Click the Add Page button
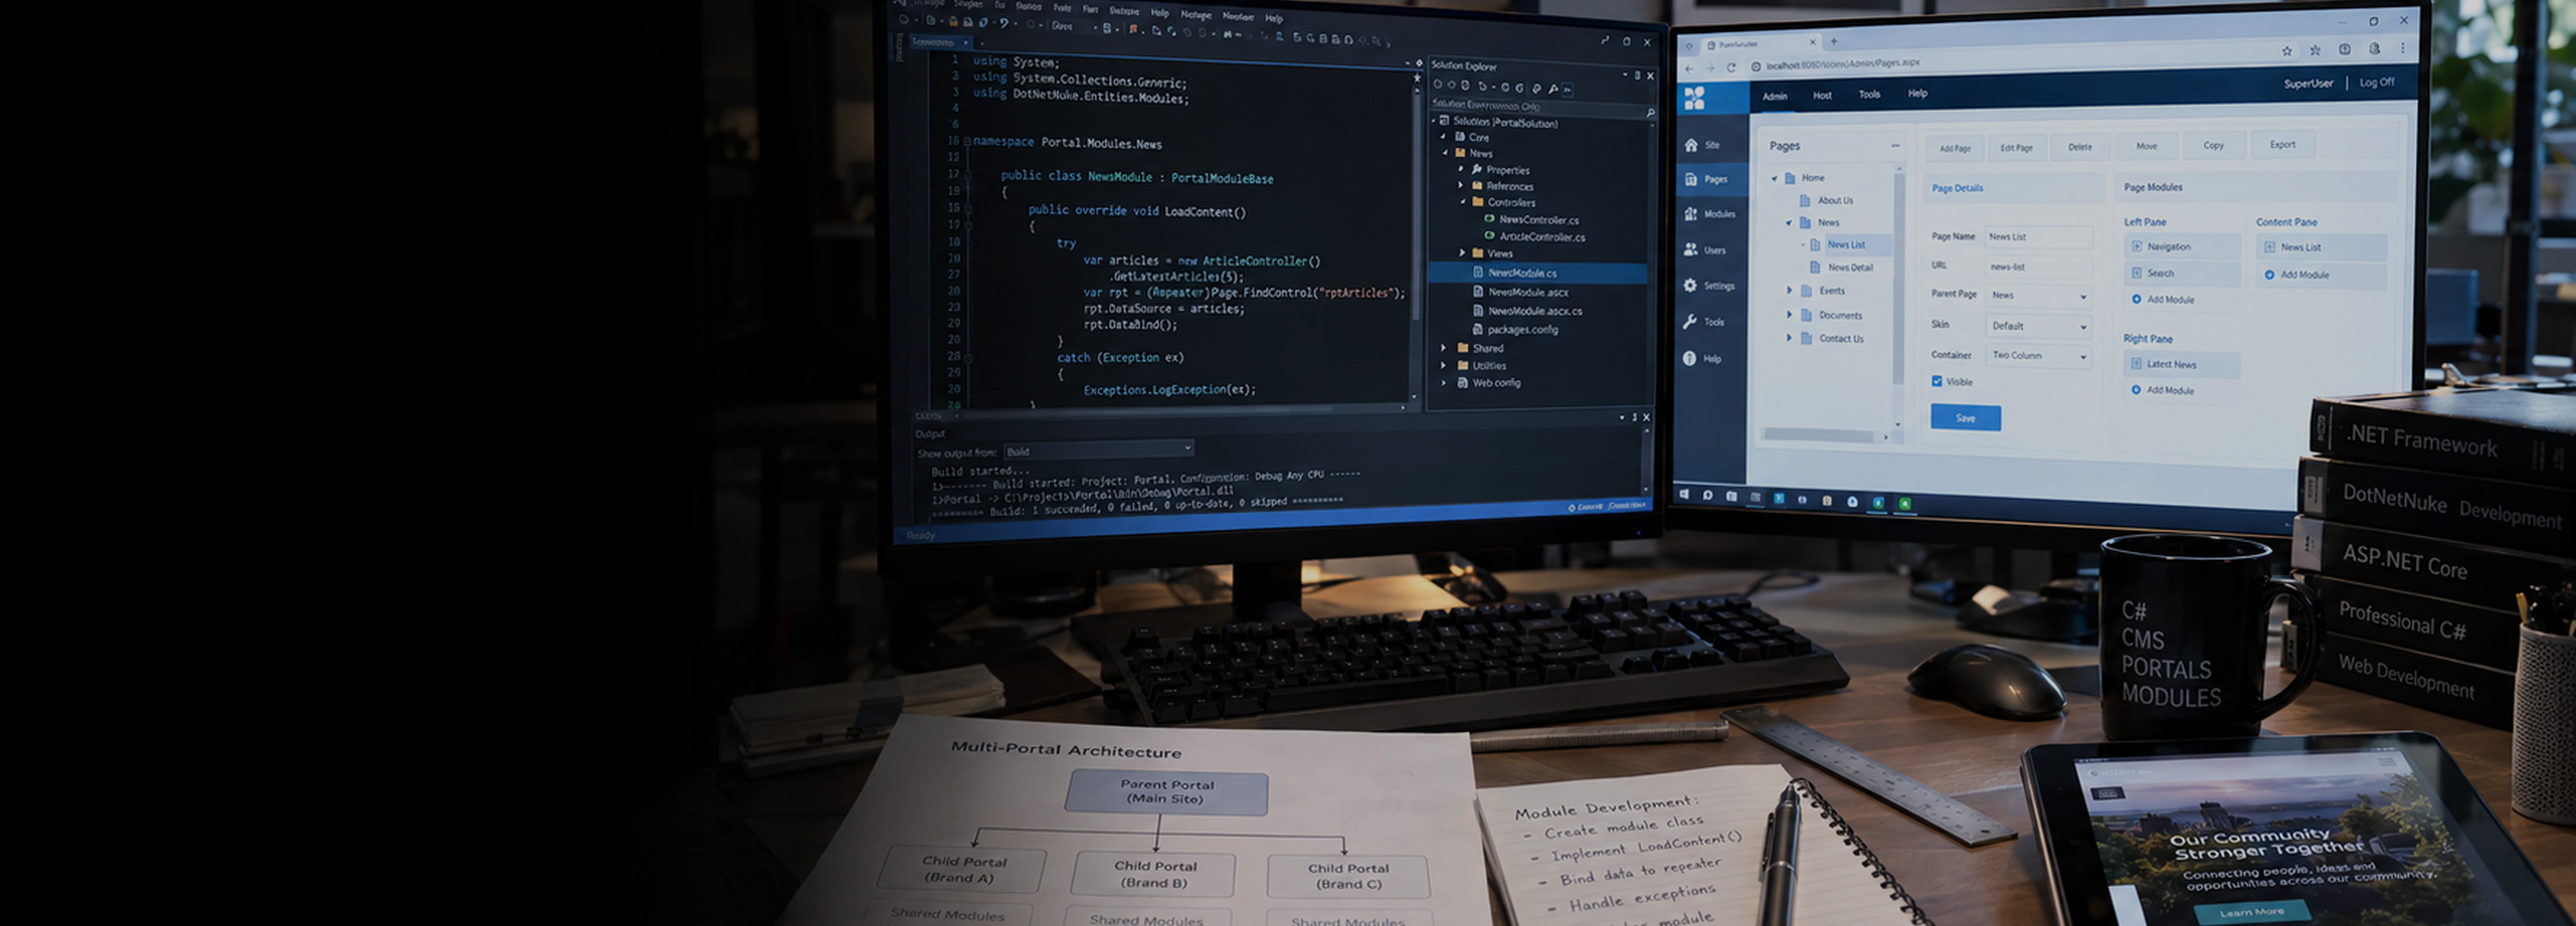2576x926 pixels. (1955, 148)
